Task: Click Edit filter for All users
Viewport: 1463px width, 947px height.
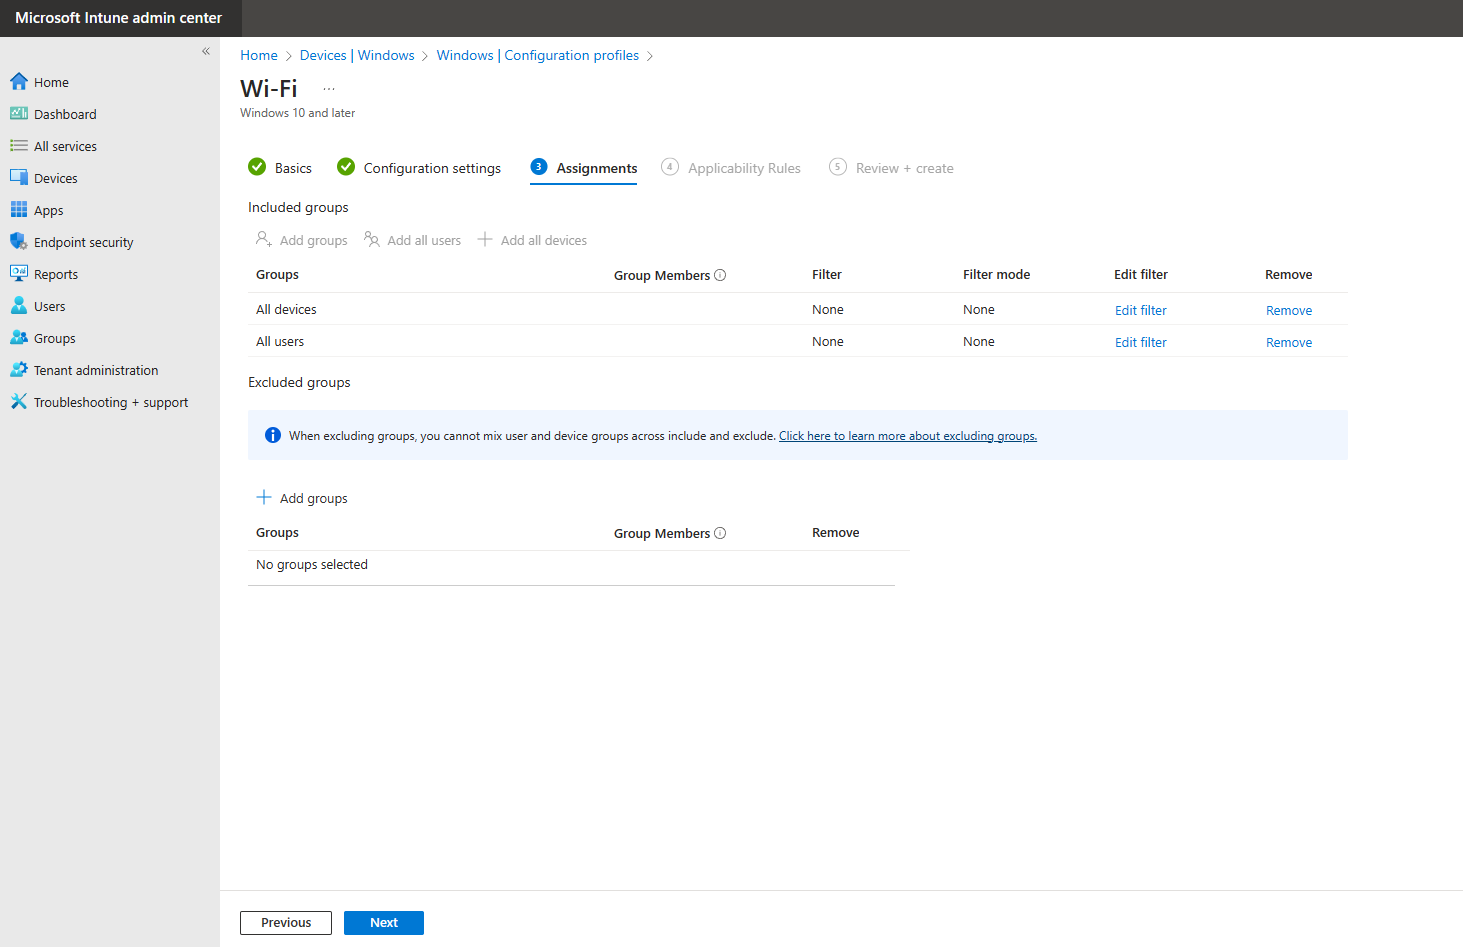Action: click(1141, 342)
